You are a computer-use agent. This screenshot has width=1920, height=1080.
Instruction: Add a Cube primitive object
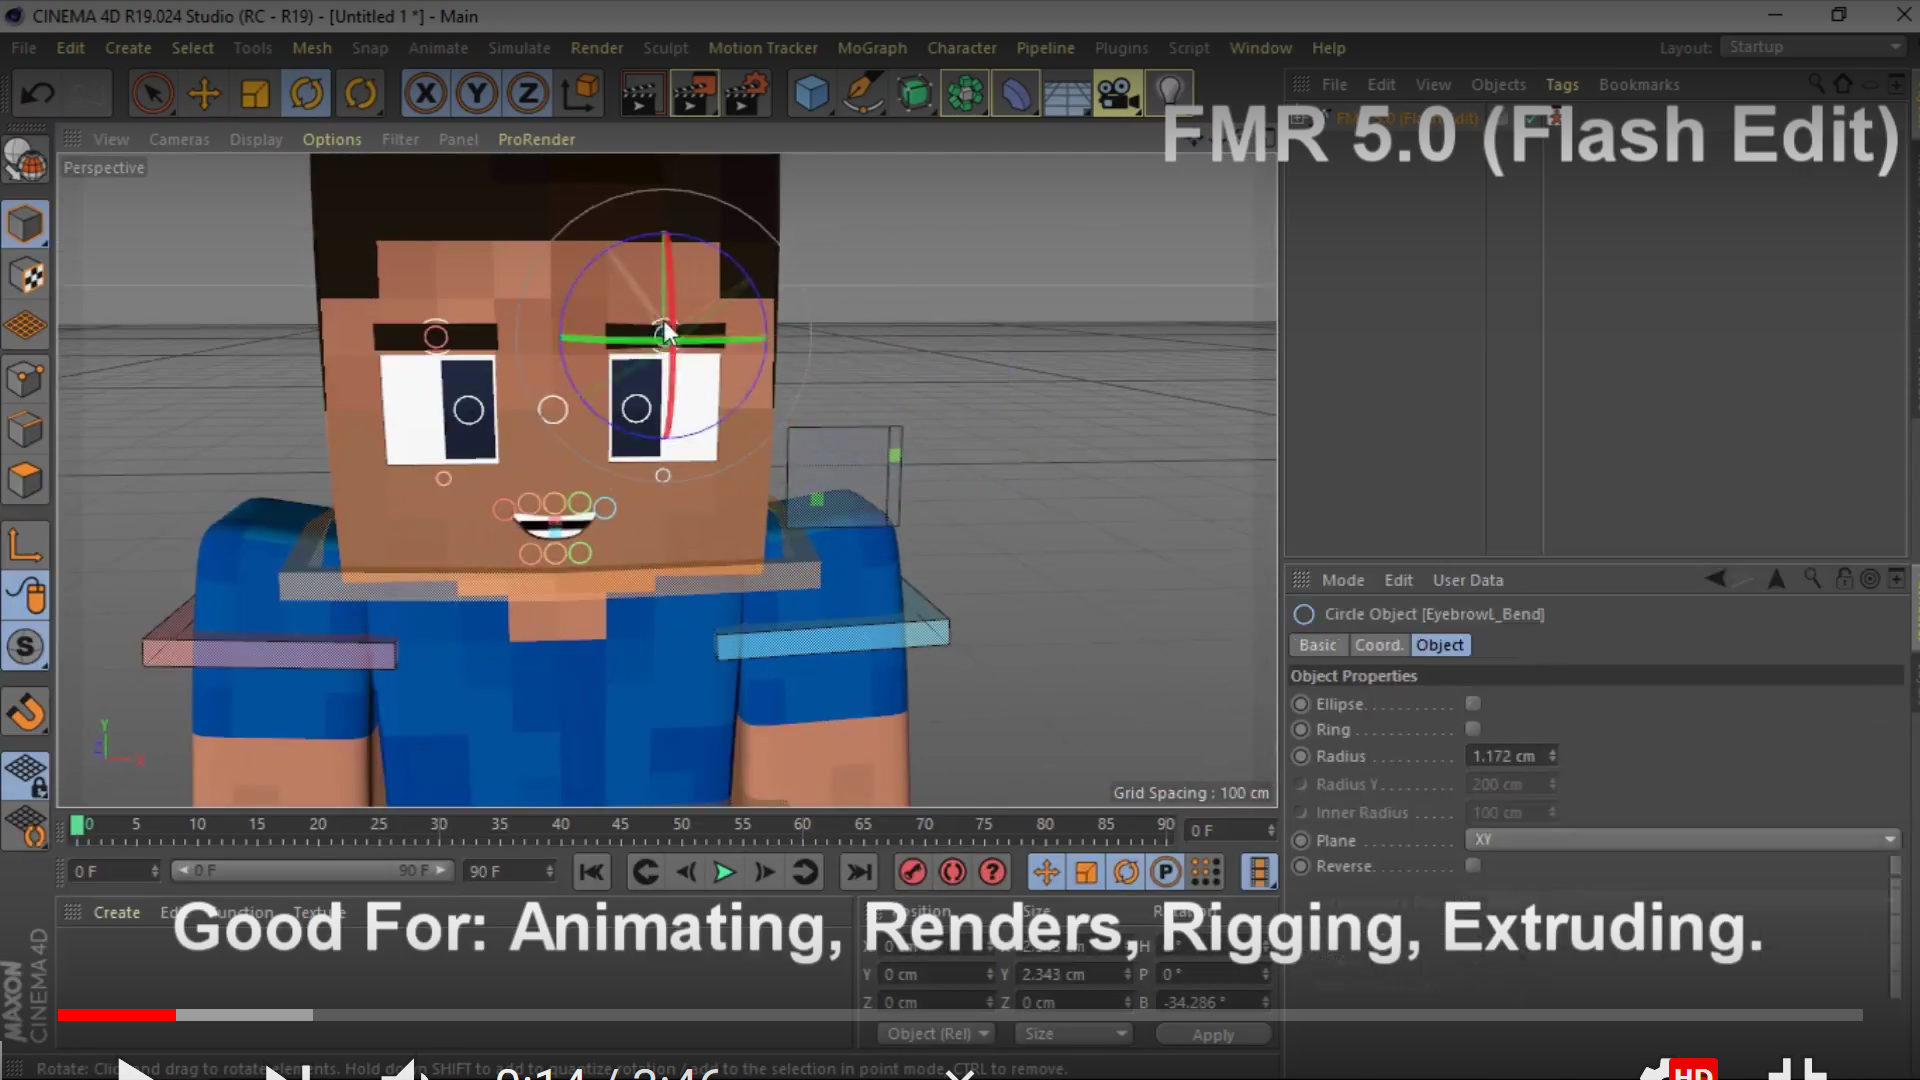coord(811,94)
